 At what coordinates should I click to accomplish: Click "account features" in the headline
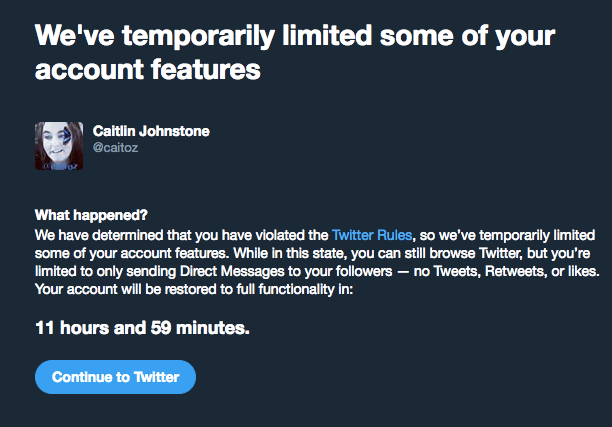pyautogui.click(x=148, y=69)
